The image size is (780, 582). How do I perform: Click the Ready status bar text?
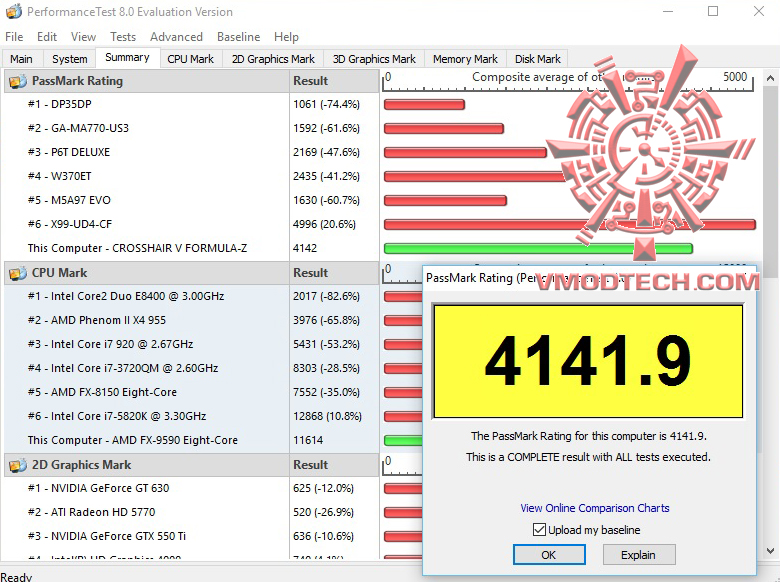pos(16,577)
